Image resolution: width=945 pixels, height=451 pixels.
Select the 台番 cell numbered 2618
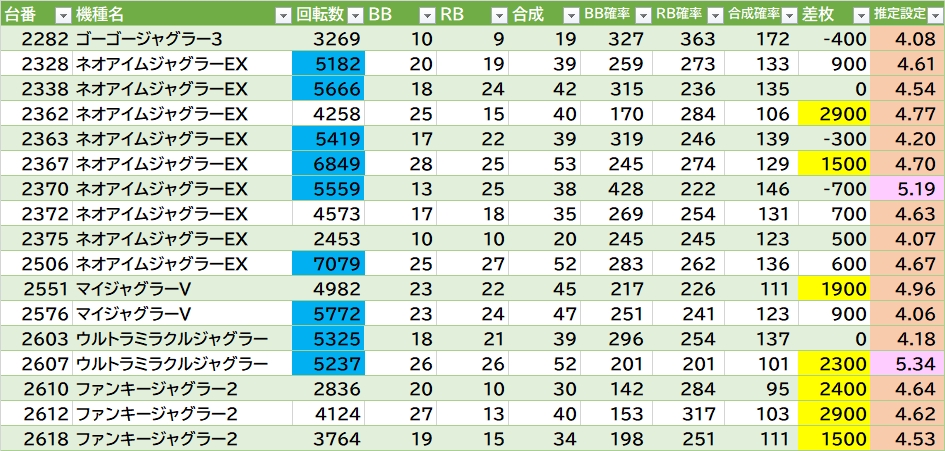[x=37, y=438]
